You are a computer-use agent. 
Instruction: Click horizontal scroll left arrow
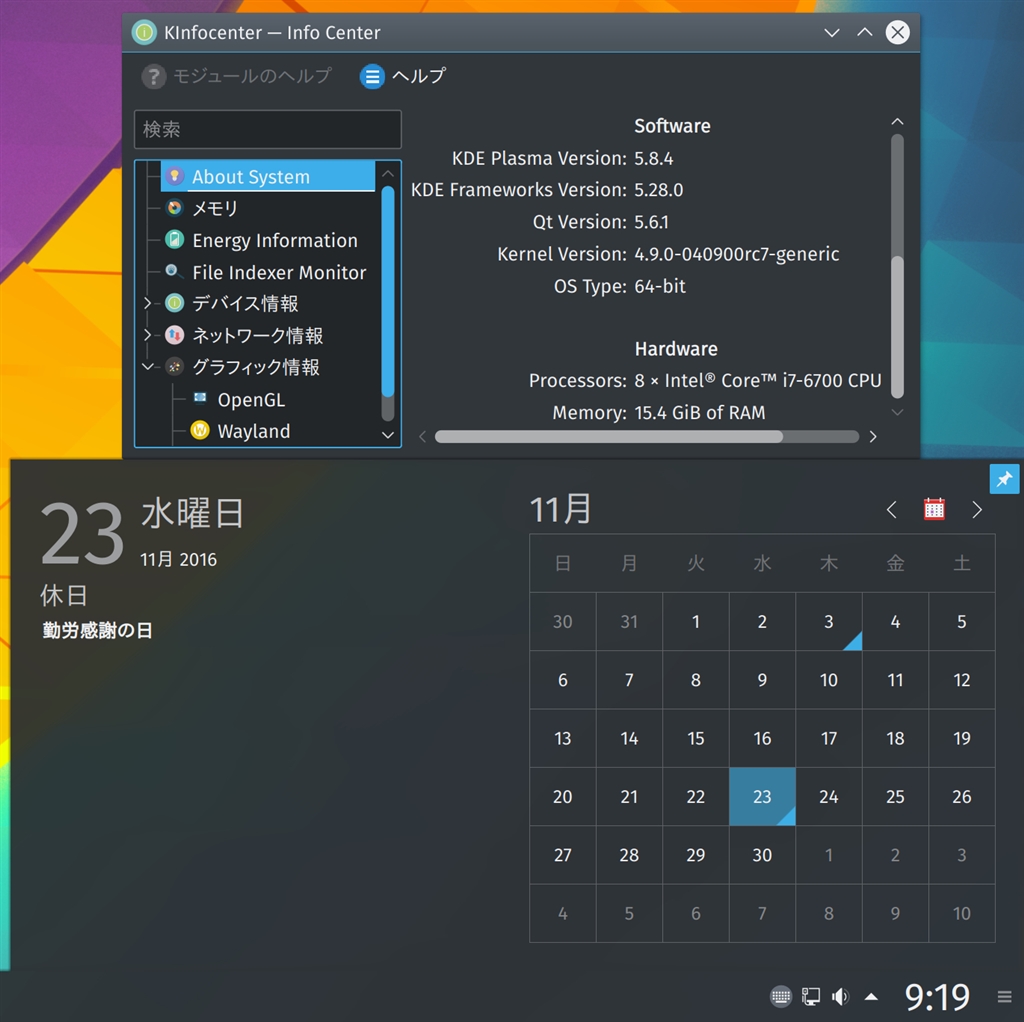(422, 437)
